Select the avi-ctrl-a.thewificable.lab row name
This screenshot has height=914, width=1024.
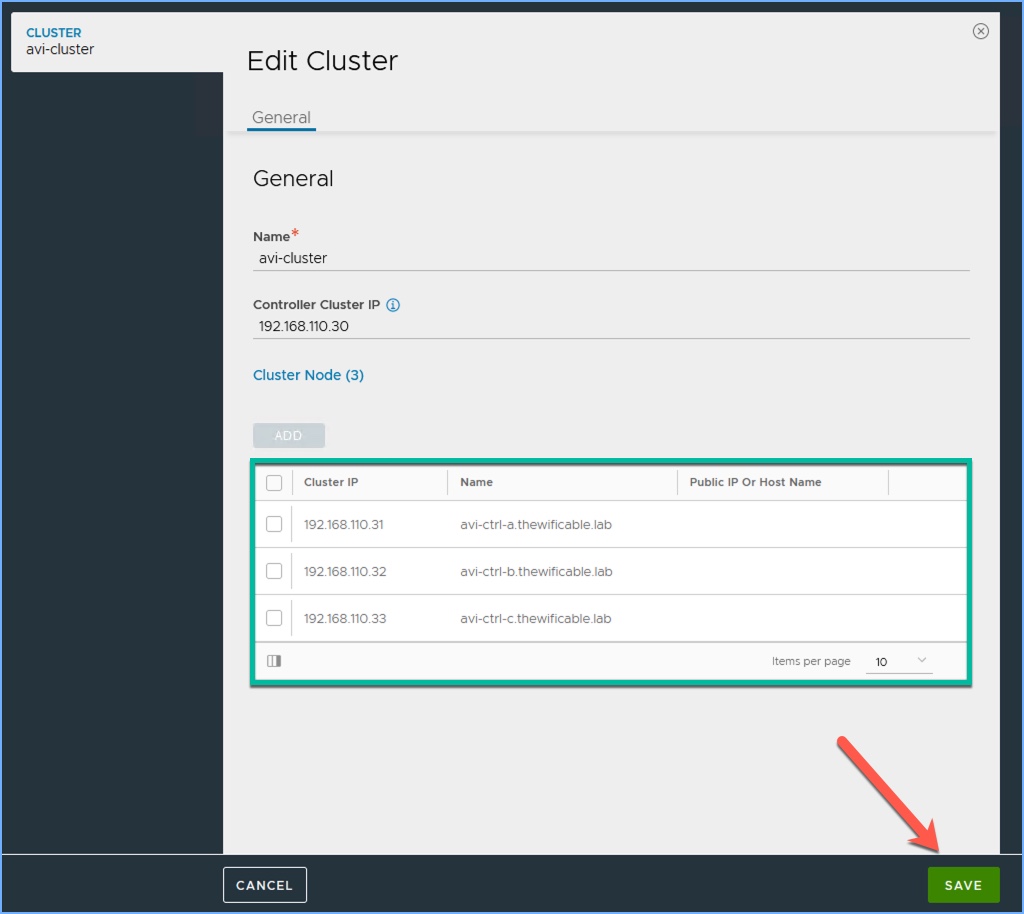[x=535, y=524]
